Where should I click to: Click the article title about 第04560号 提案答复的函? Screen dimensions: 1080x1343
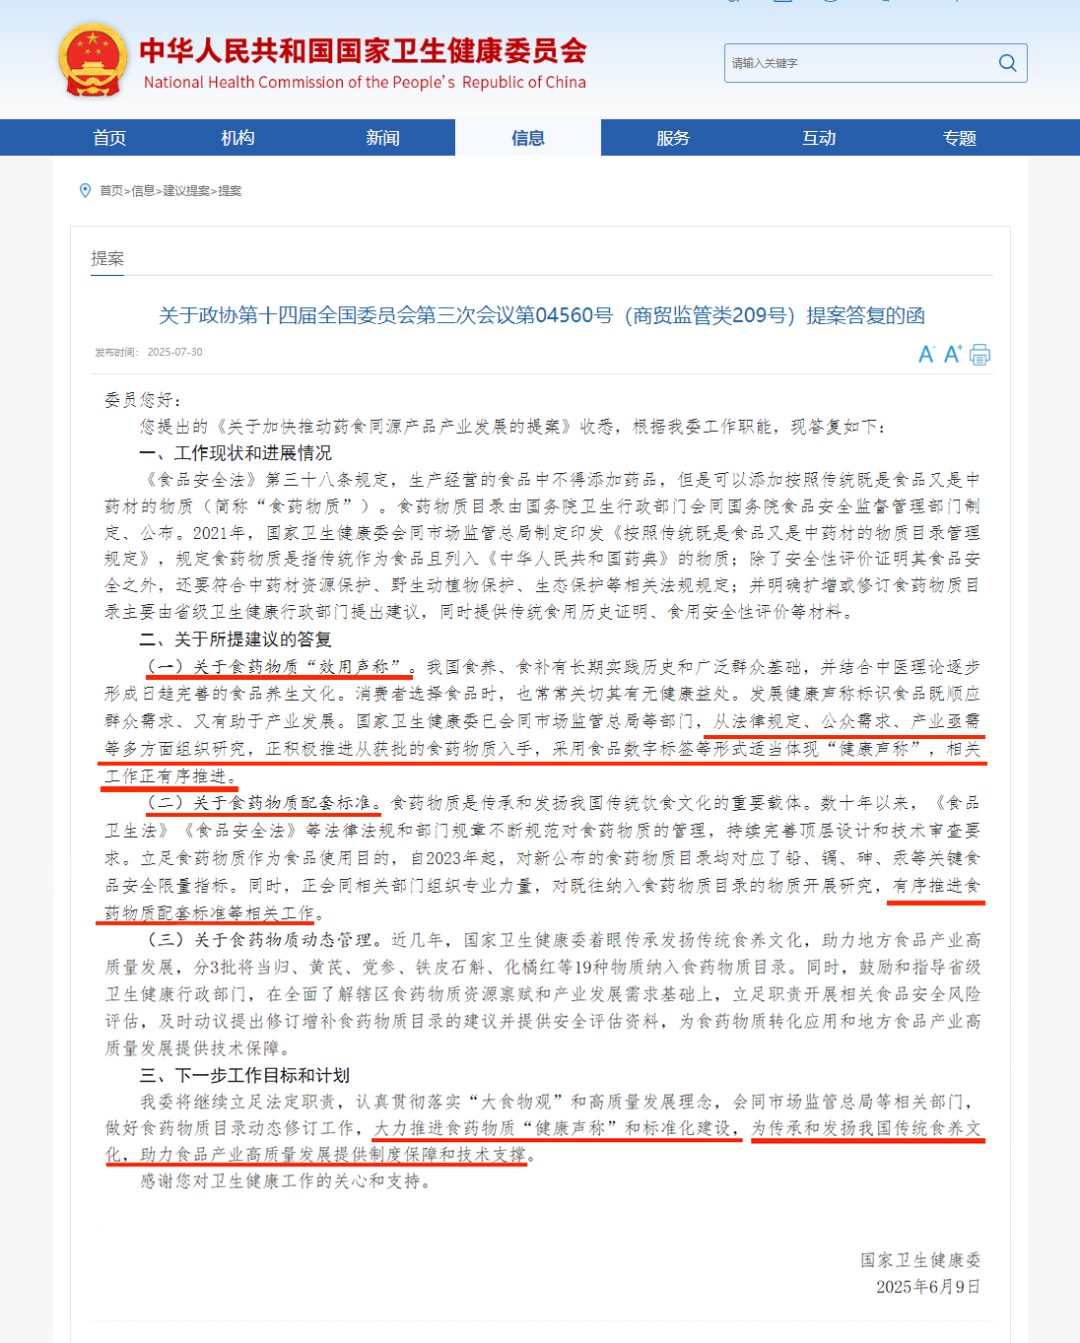541,316
